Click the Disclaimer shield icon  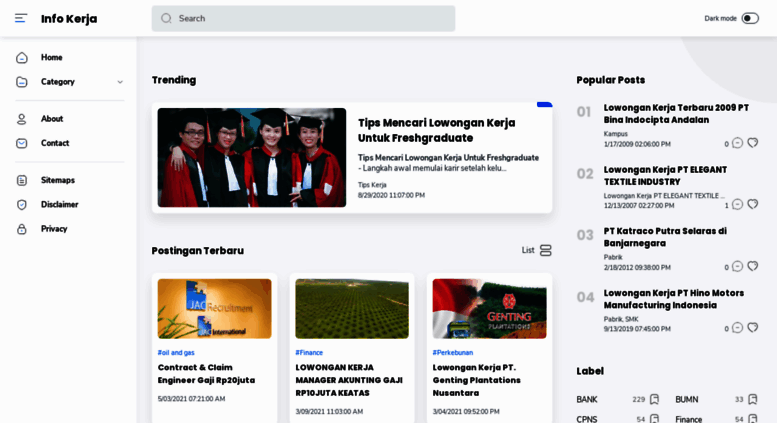[22, 205]
